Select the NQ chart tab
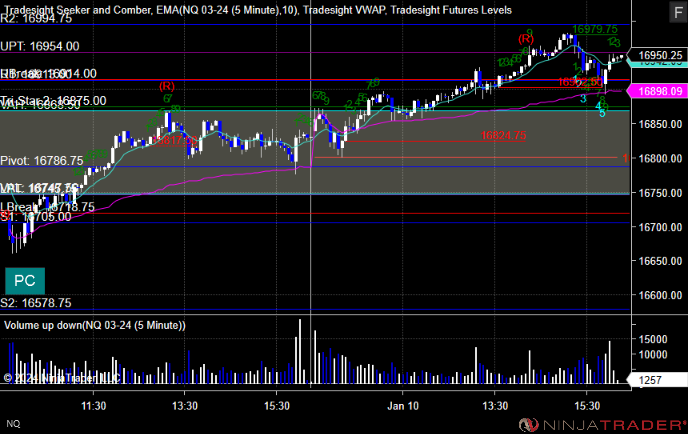 click(x=13, y=423)
